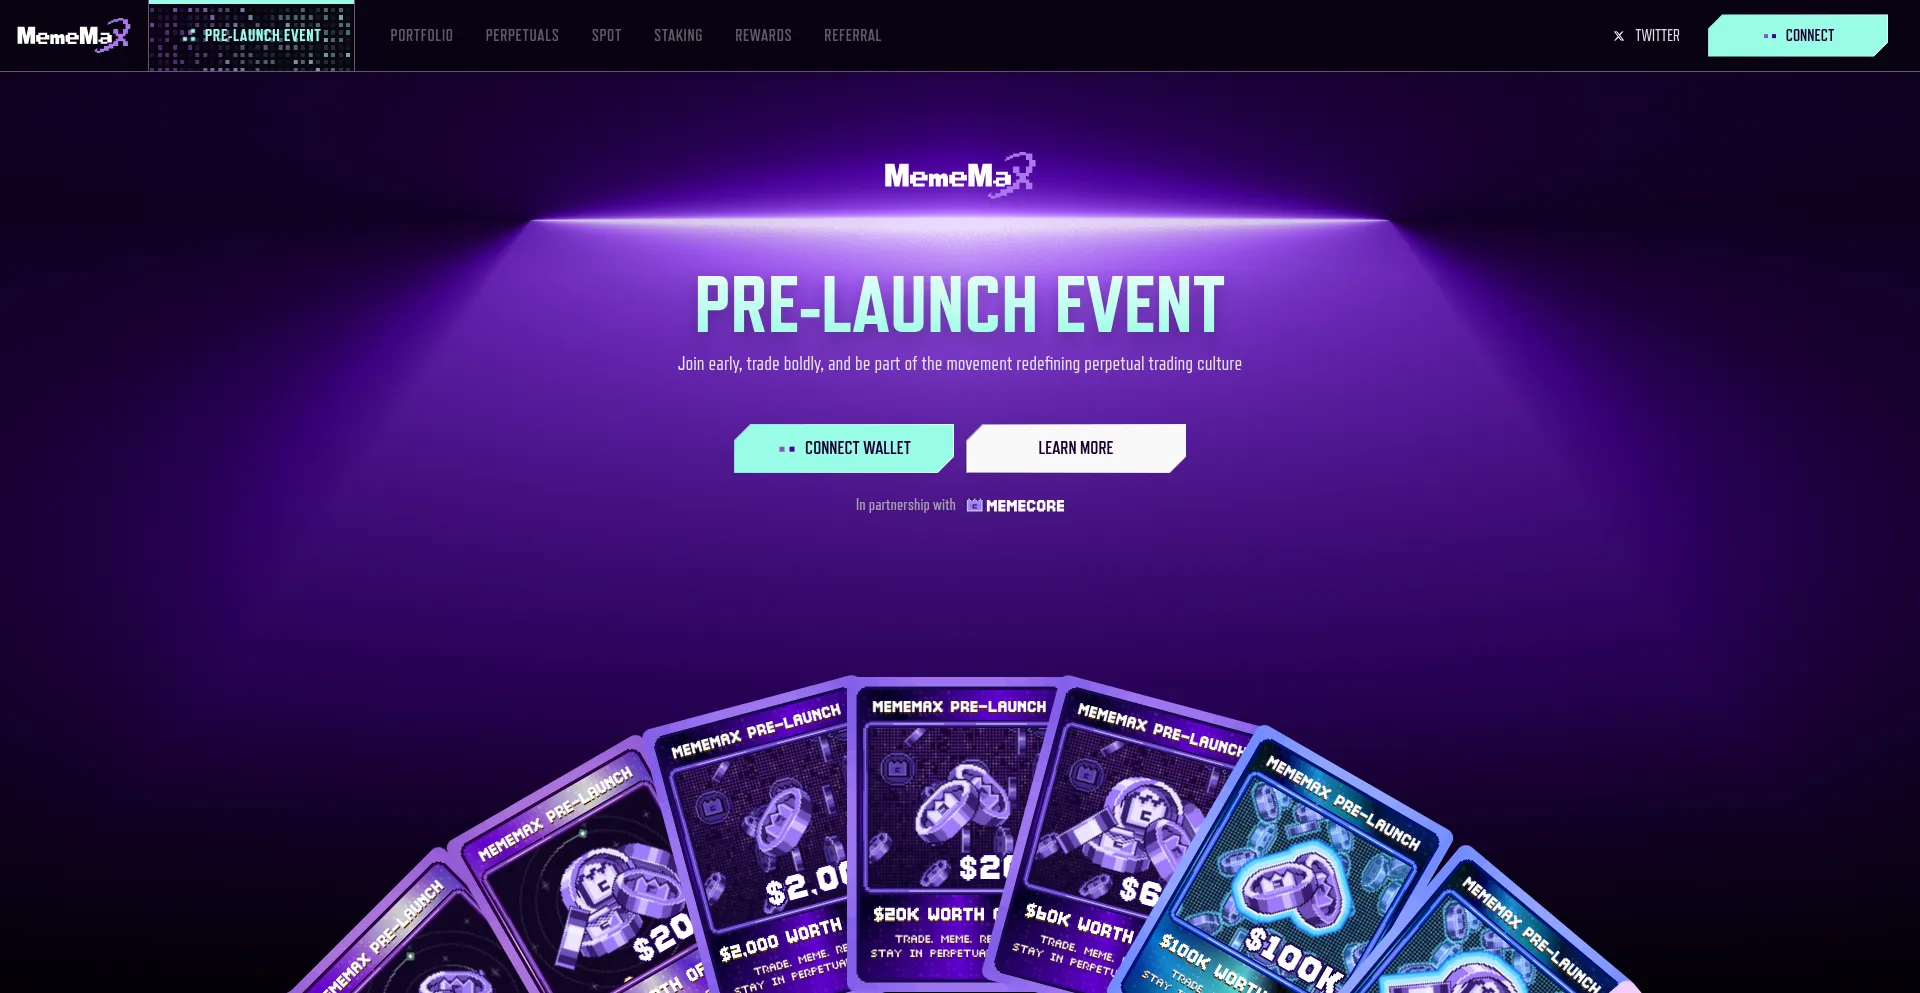This screenshot has height=993, width=1920.
Task: Click the Learn More button
Action: tap(1076, 448)
